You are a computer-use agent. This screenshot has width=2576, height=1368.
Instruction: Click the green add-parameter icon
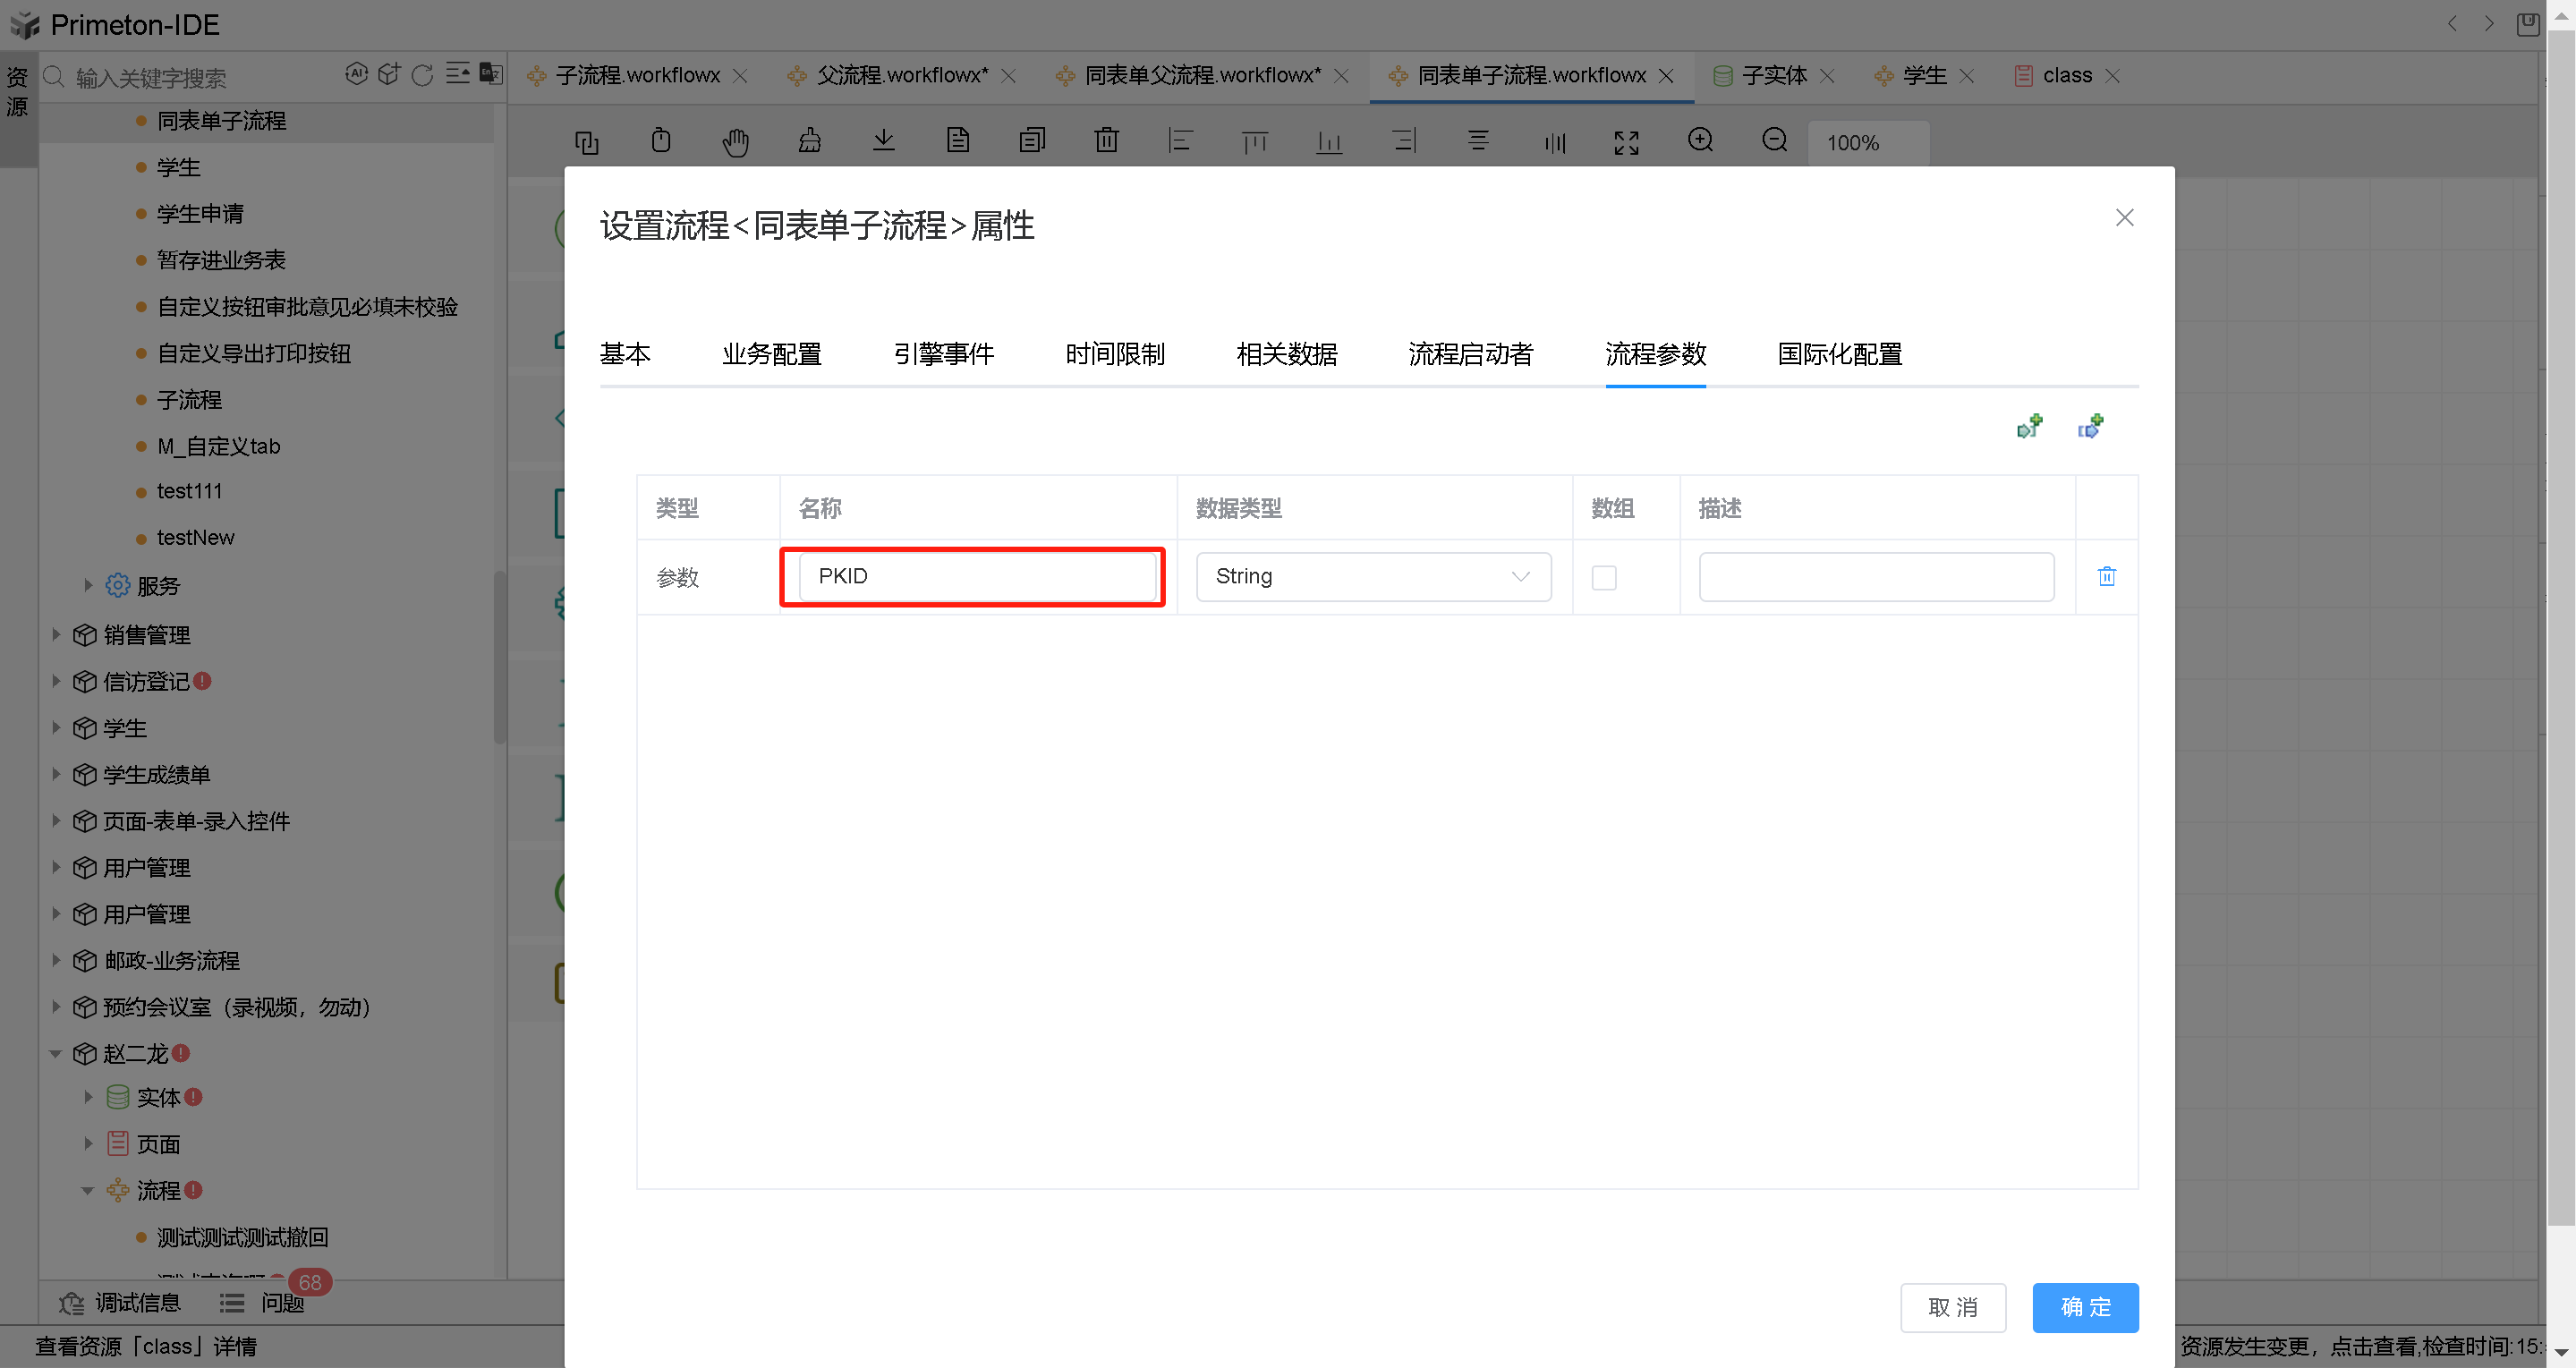(2029, 427)
